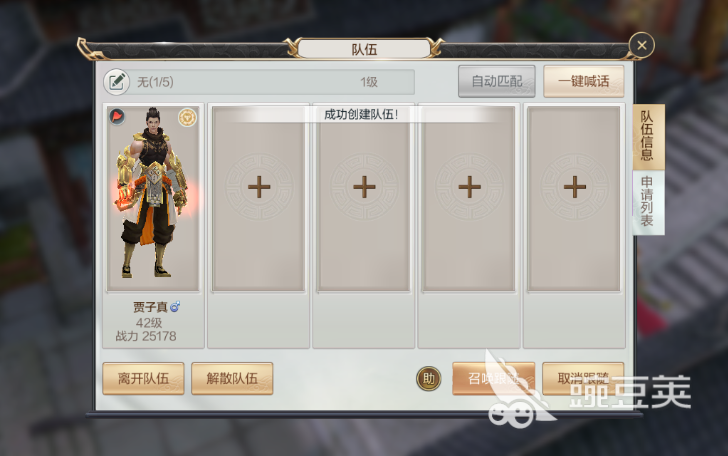Click the 取消跟随 button

(x=583, y=378)
